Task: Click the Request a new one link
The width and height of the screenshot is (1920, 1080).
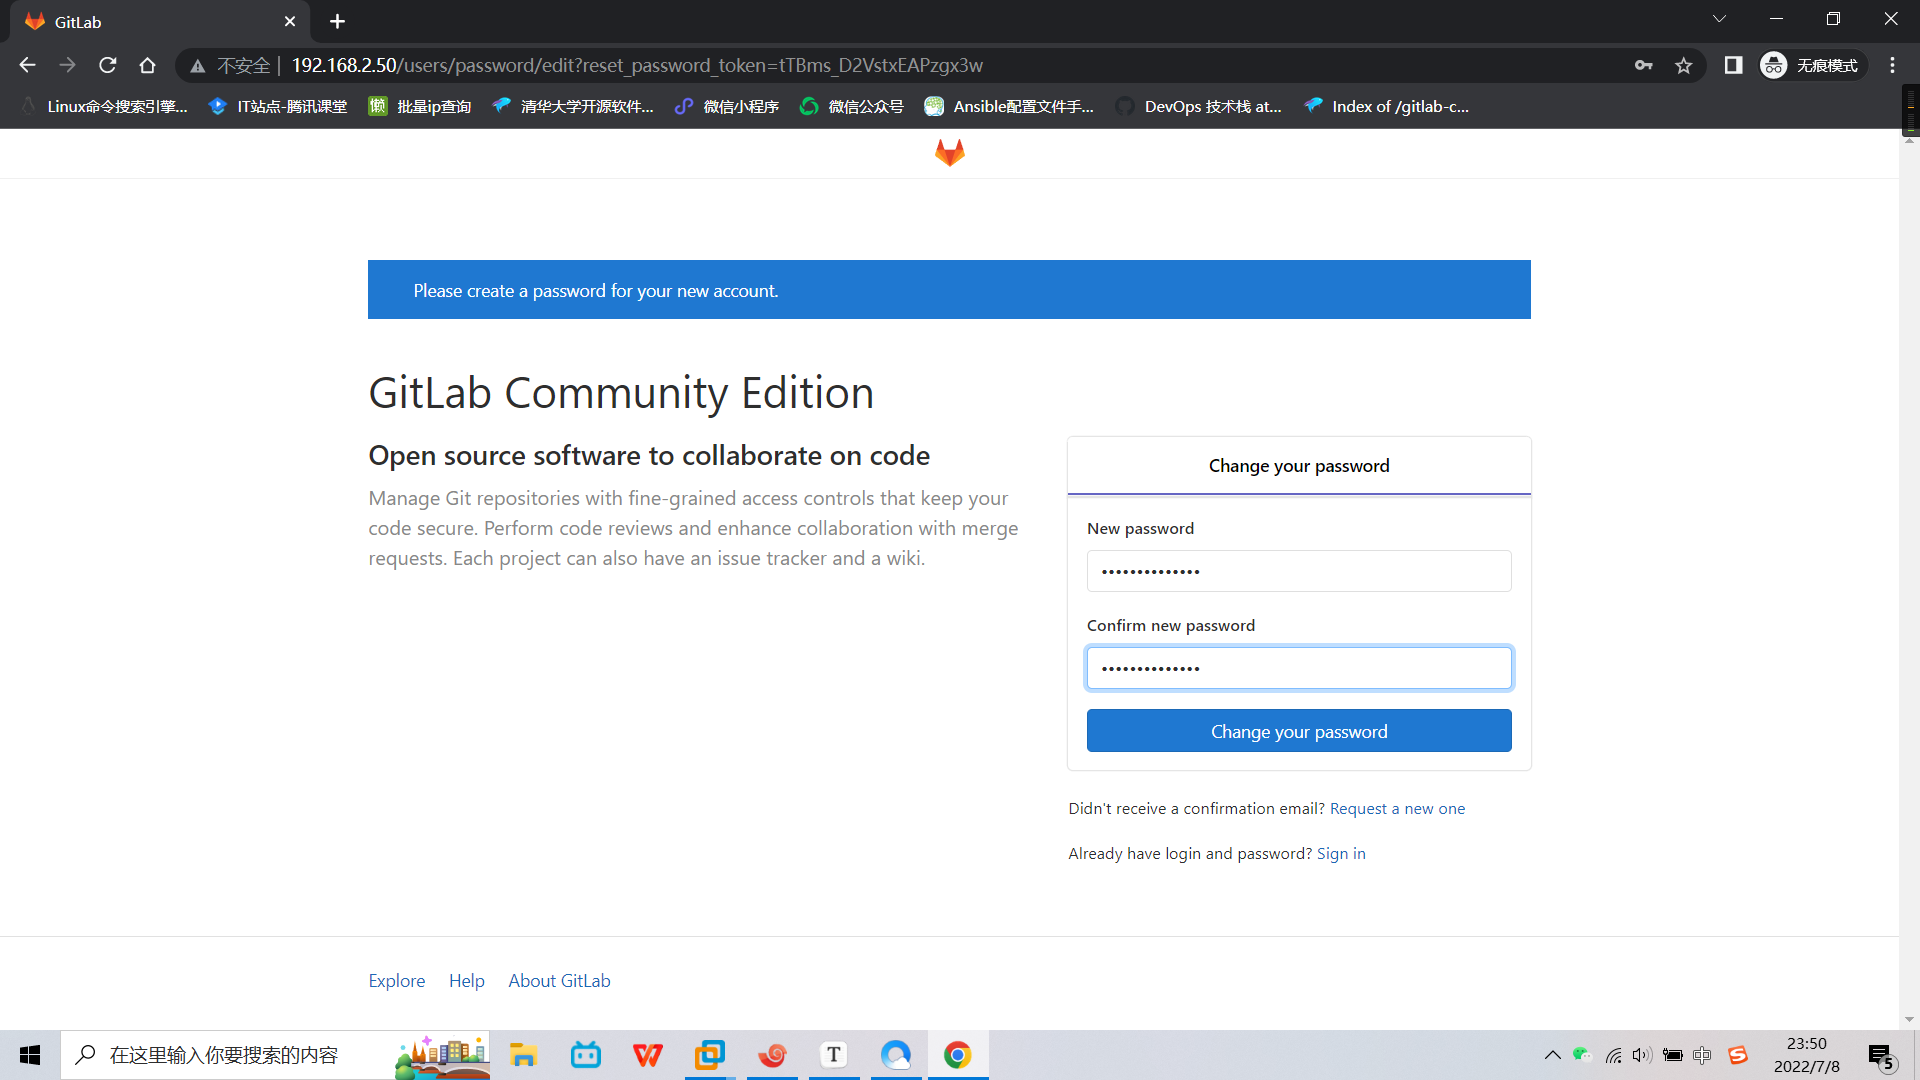Action: coord(1397,808)
